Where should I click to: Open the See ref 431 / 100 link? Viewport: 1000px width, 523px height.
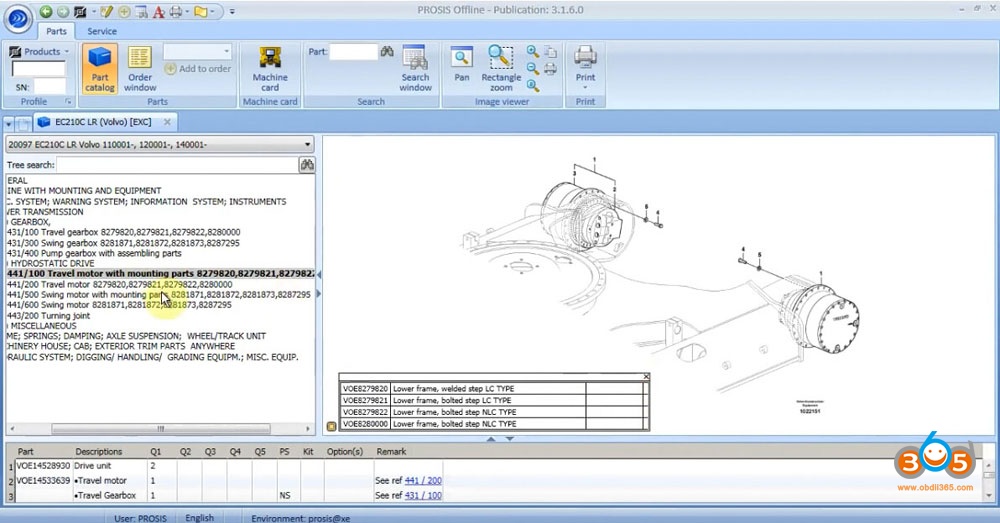421,495
